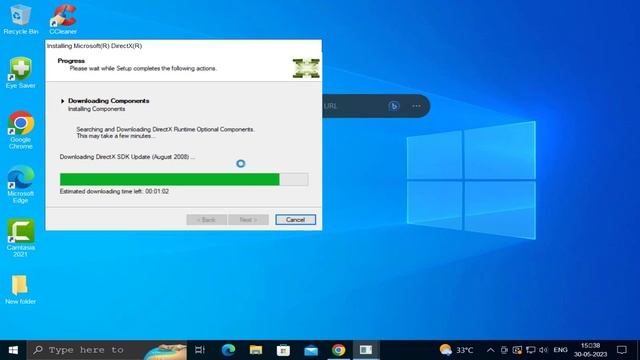The image size is (640, 360).
Task: Open the three-dots menu in URL bar
Action: click(416, 106)
